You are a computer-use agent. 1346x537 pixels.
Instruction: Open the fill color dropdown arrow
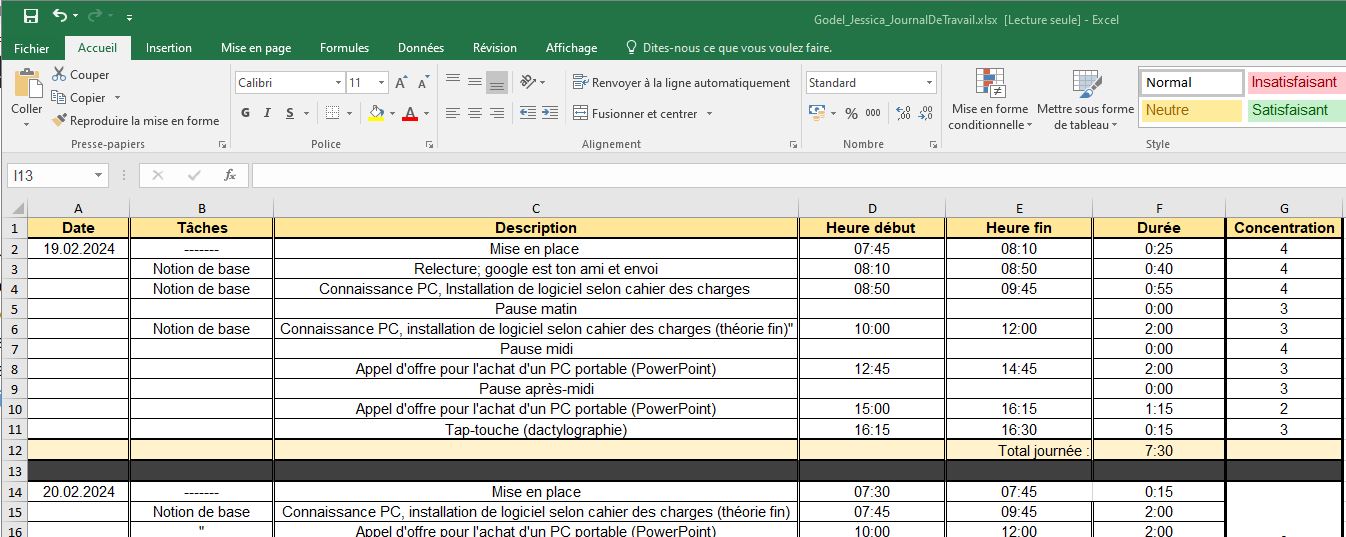click(x=392, y=113)
